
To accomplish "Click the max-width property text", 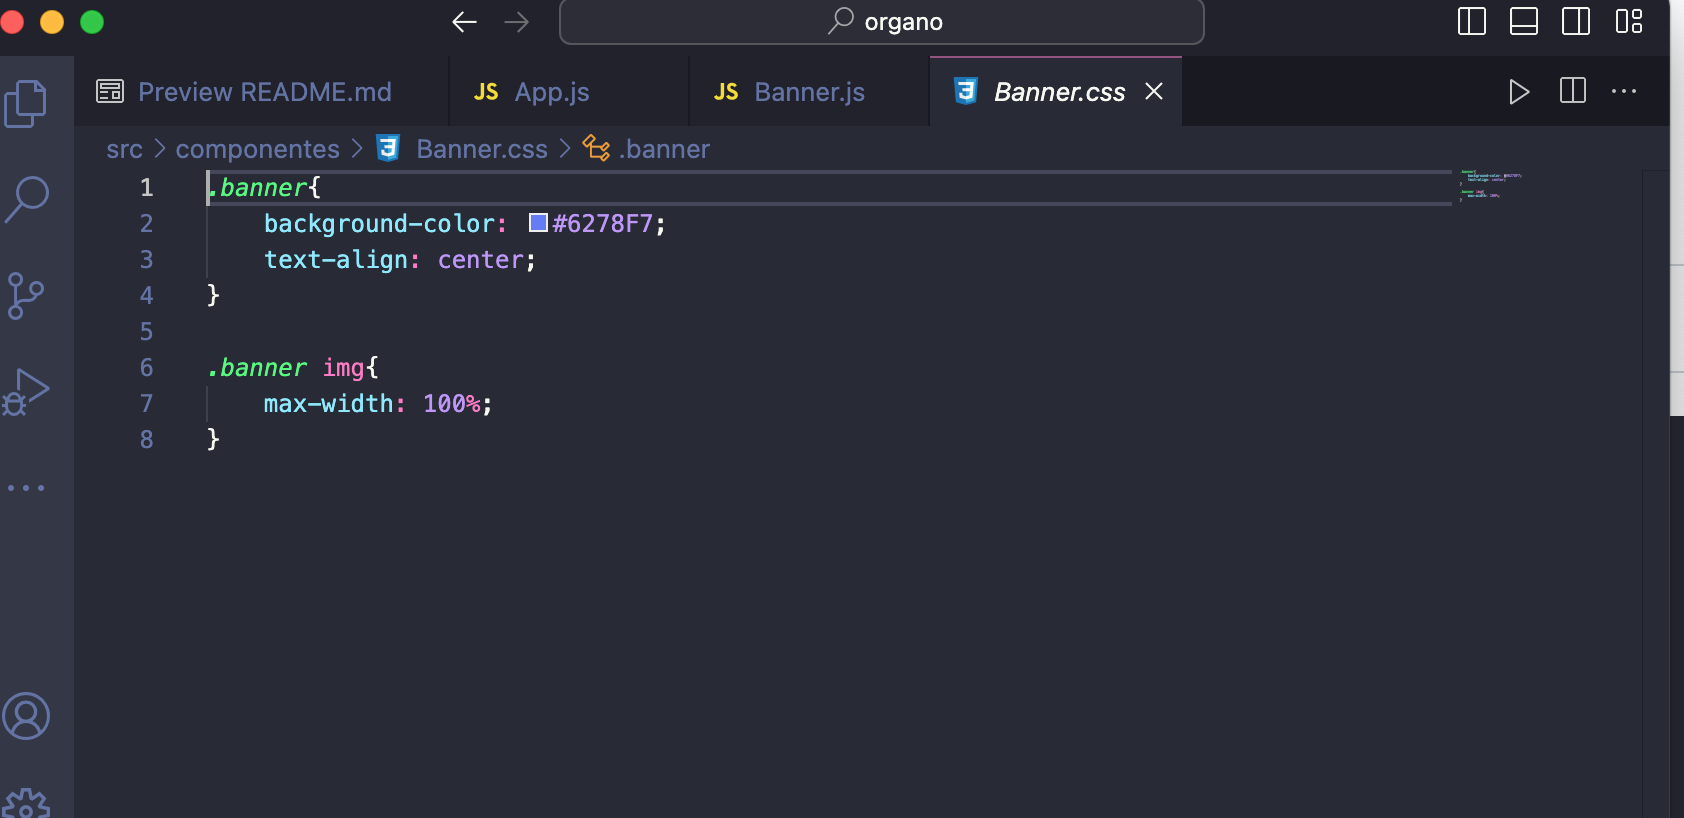I will click(x=328, y=404).
